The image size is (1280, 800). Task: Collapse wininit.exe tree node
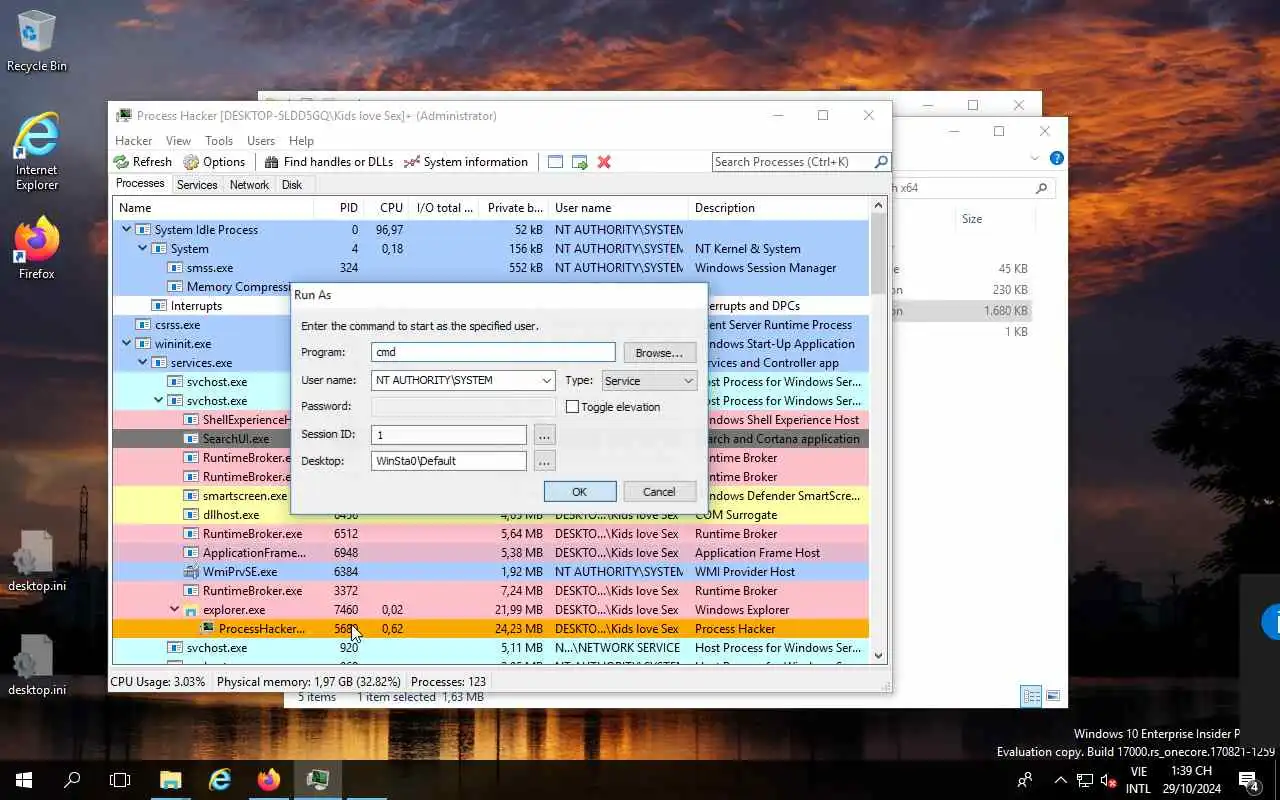coord(126,343)
